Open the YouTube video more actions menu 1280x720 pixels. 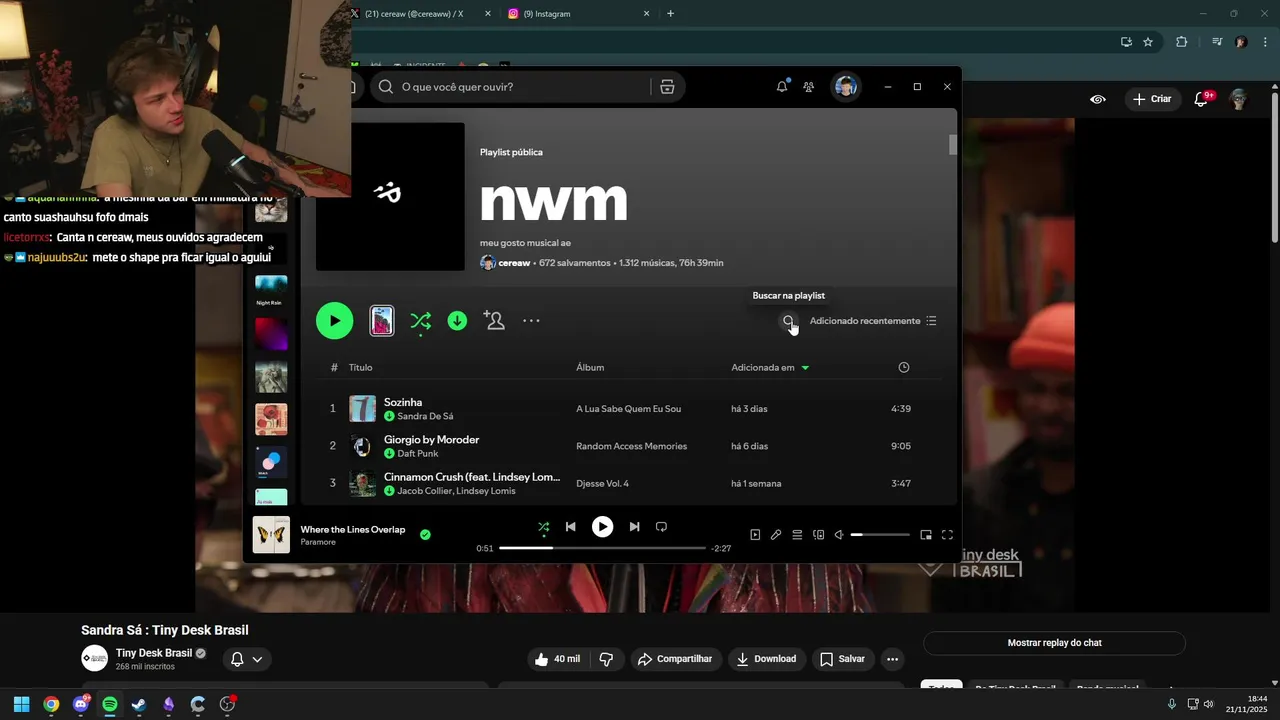pyautogui.click(x=892, y=659)
